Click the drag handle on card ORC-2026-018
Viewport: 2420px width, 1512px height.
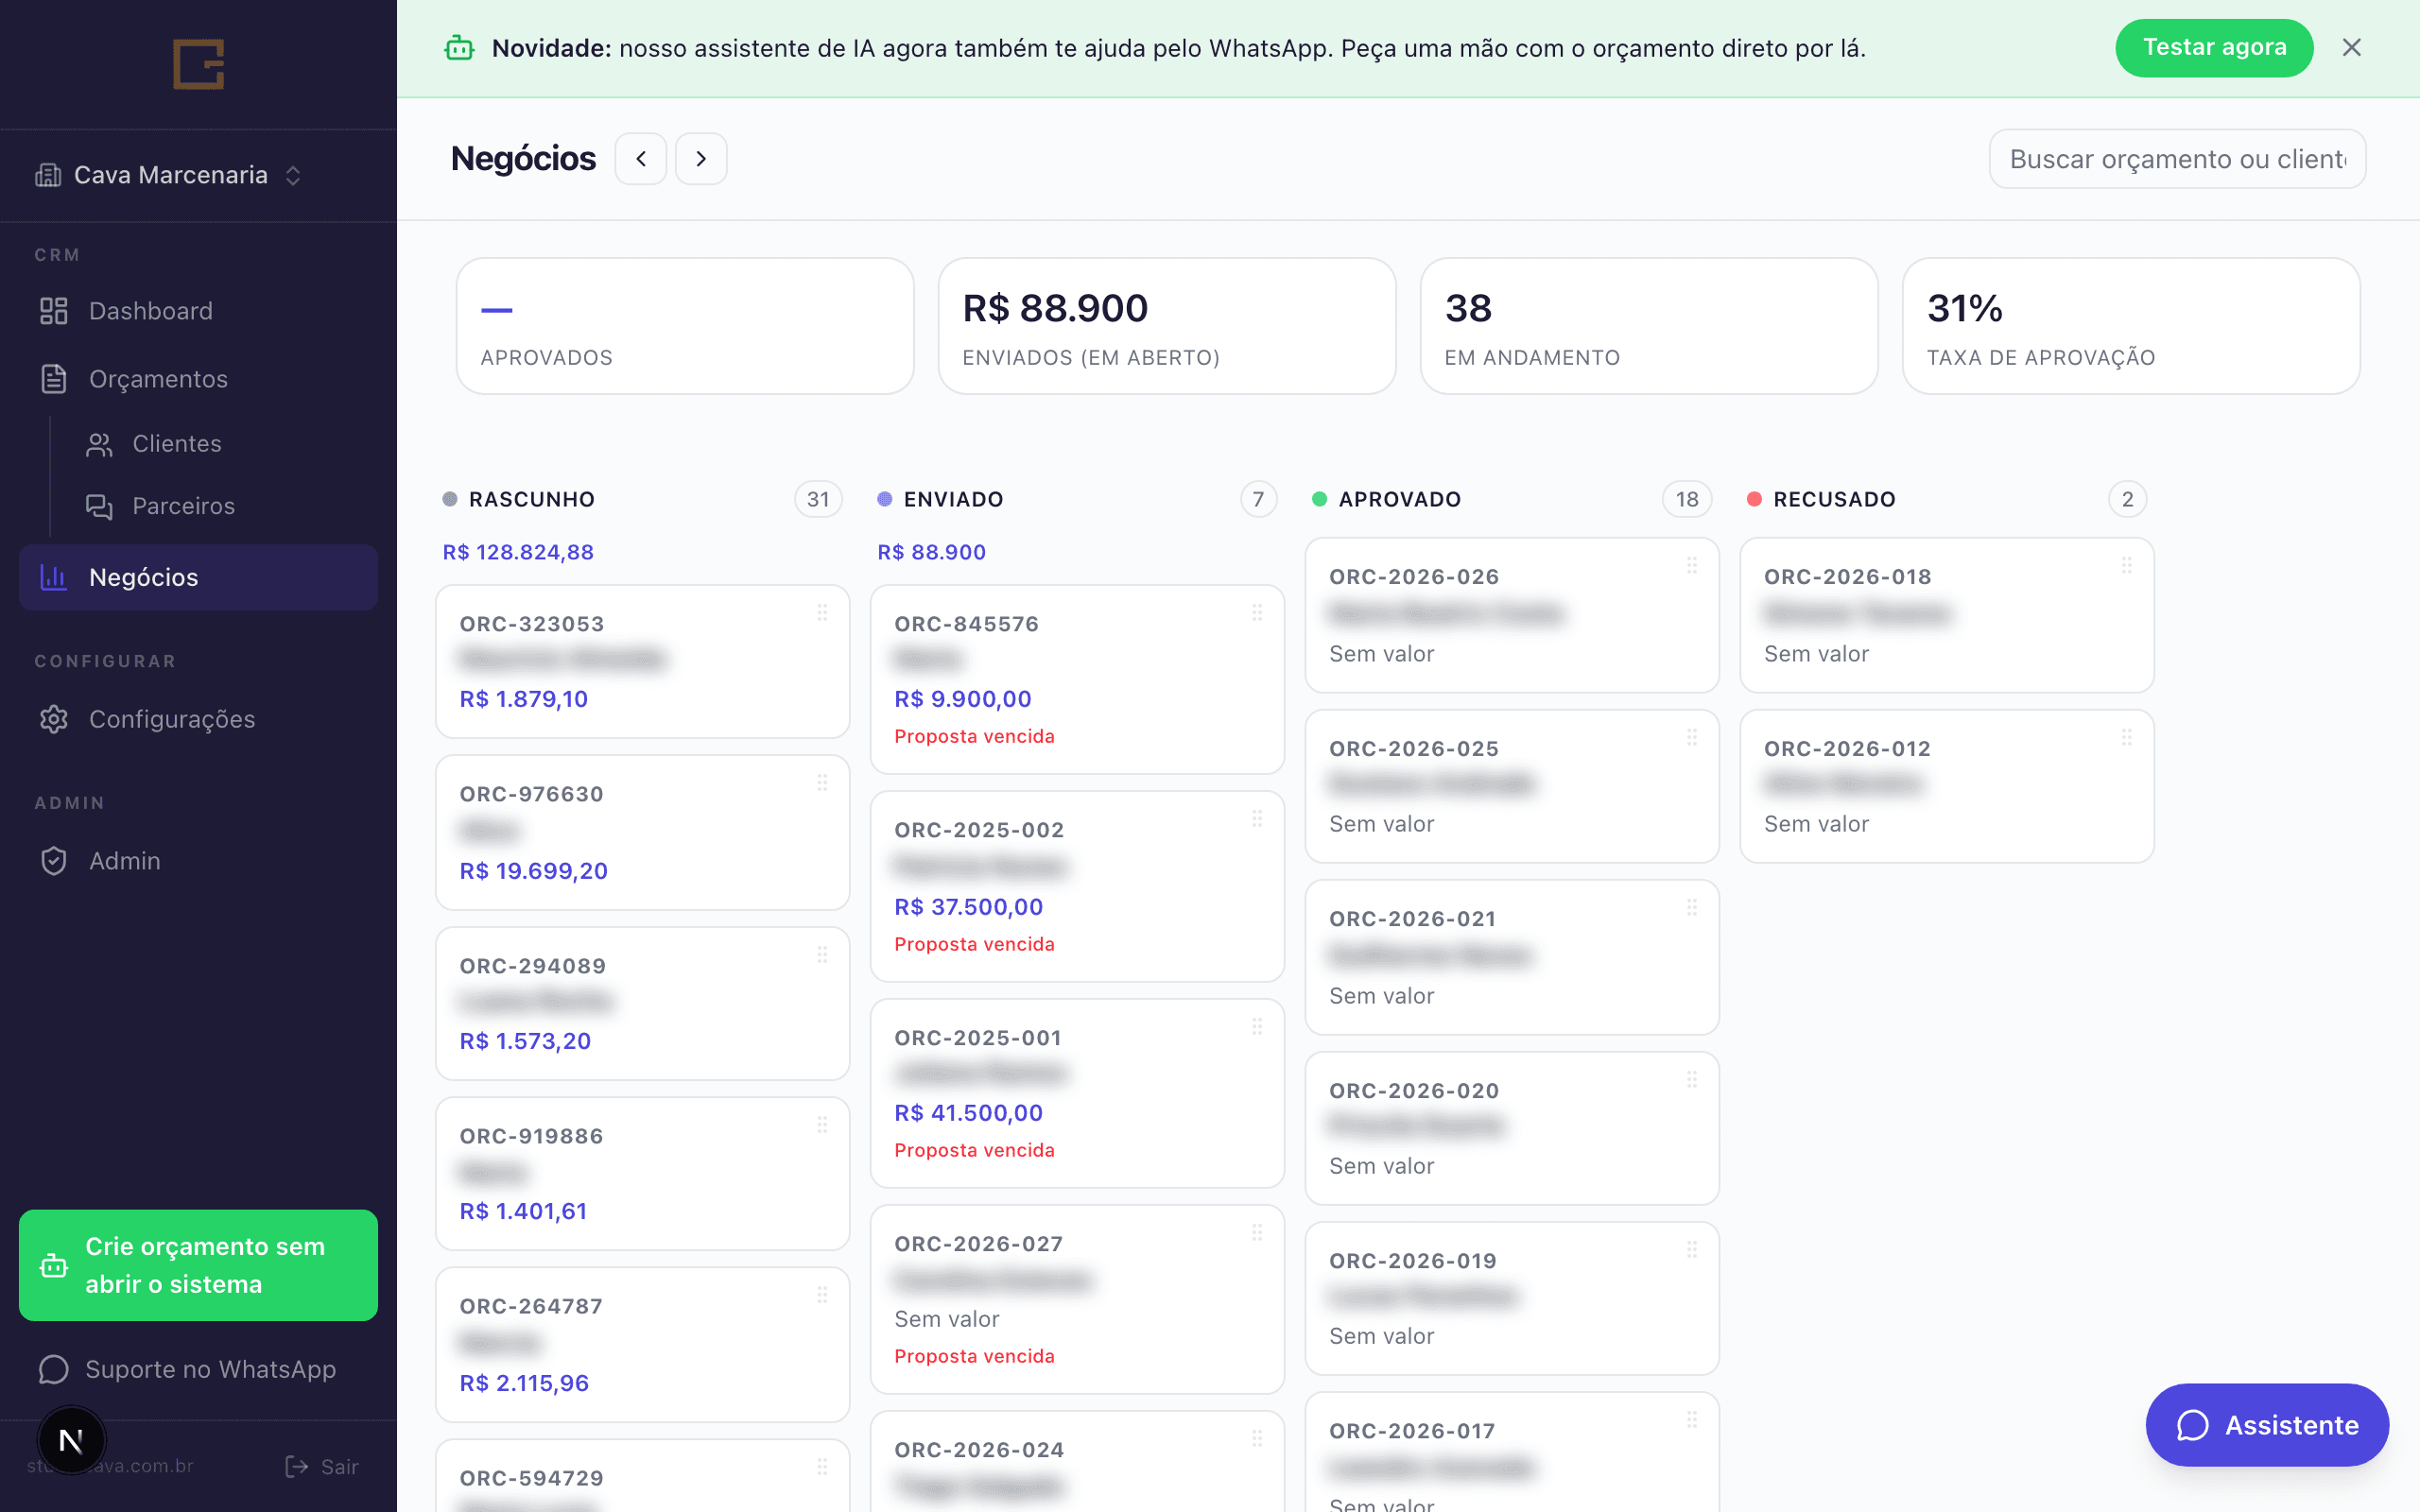(x=2127, y=565)
